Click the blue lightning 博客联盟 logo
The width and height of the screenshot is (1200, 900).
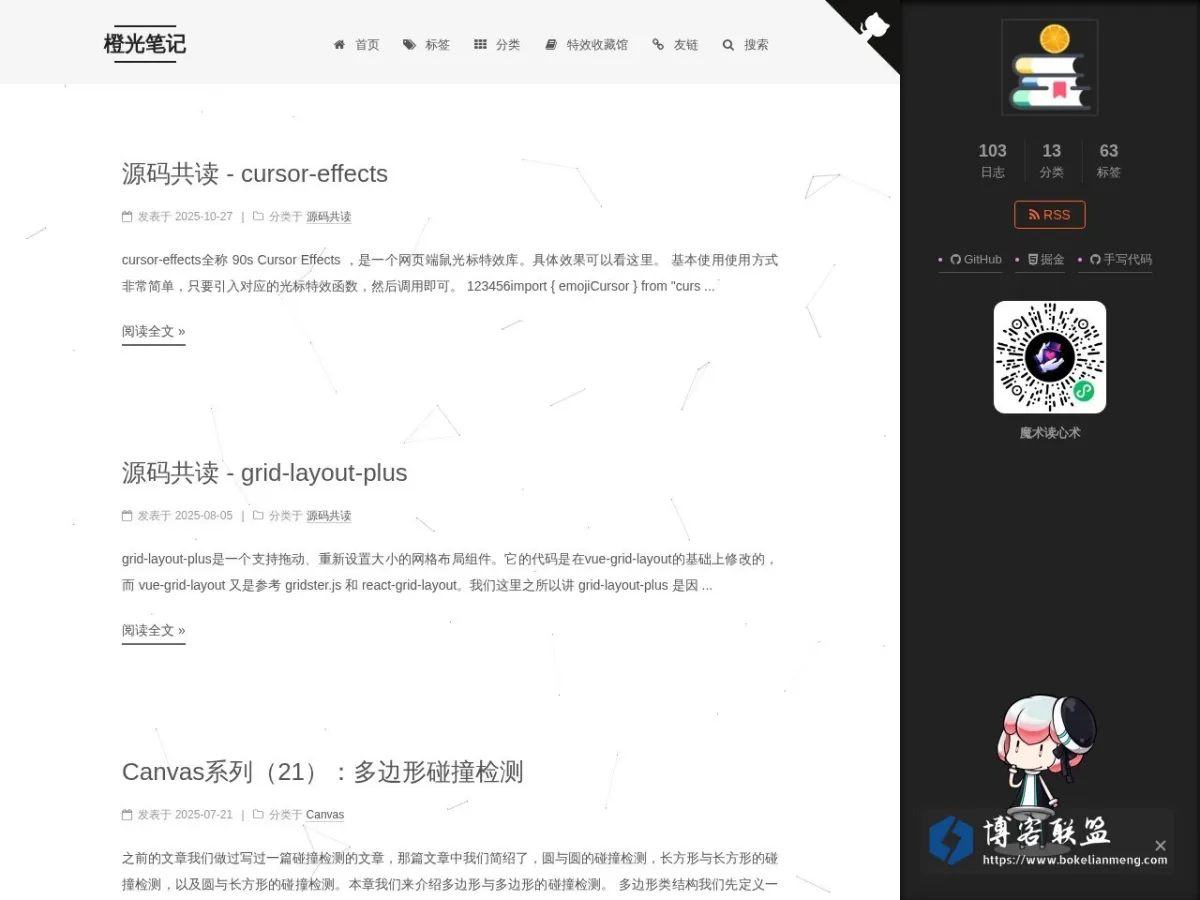coord(950,840)
